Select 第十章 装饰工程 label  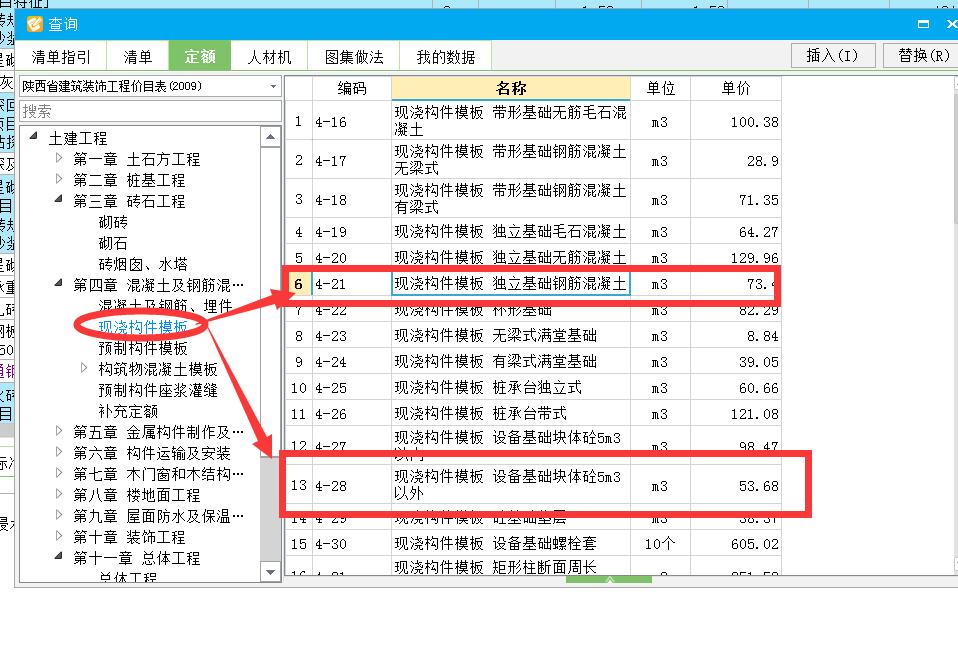[129, 537]
